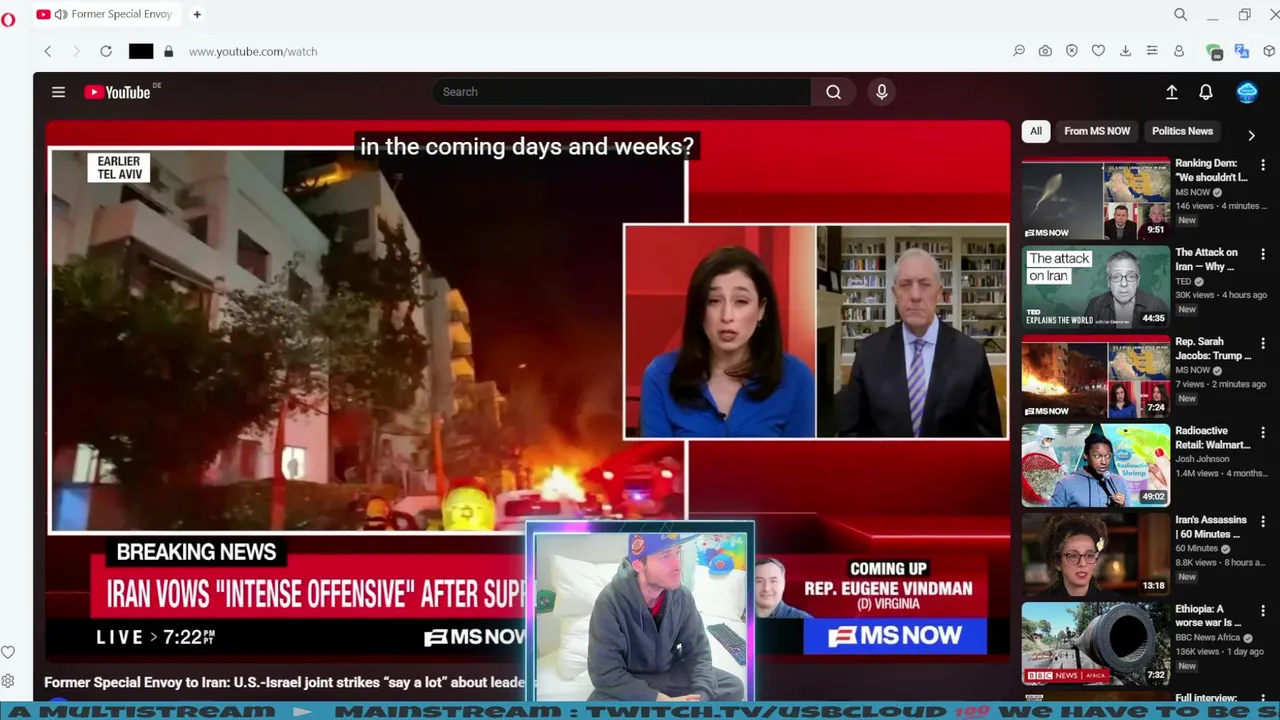
Task: Open options for Rep. Sarah Jacobs video
Action: pyautogui.click(x=1263, y=343)
